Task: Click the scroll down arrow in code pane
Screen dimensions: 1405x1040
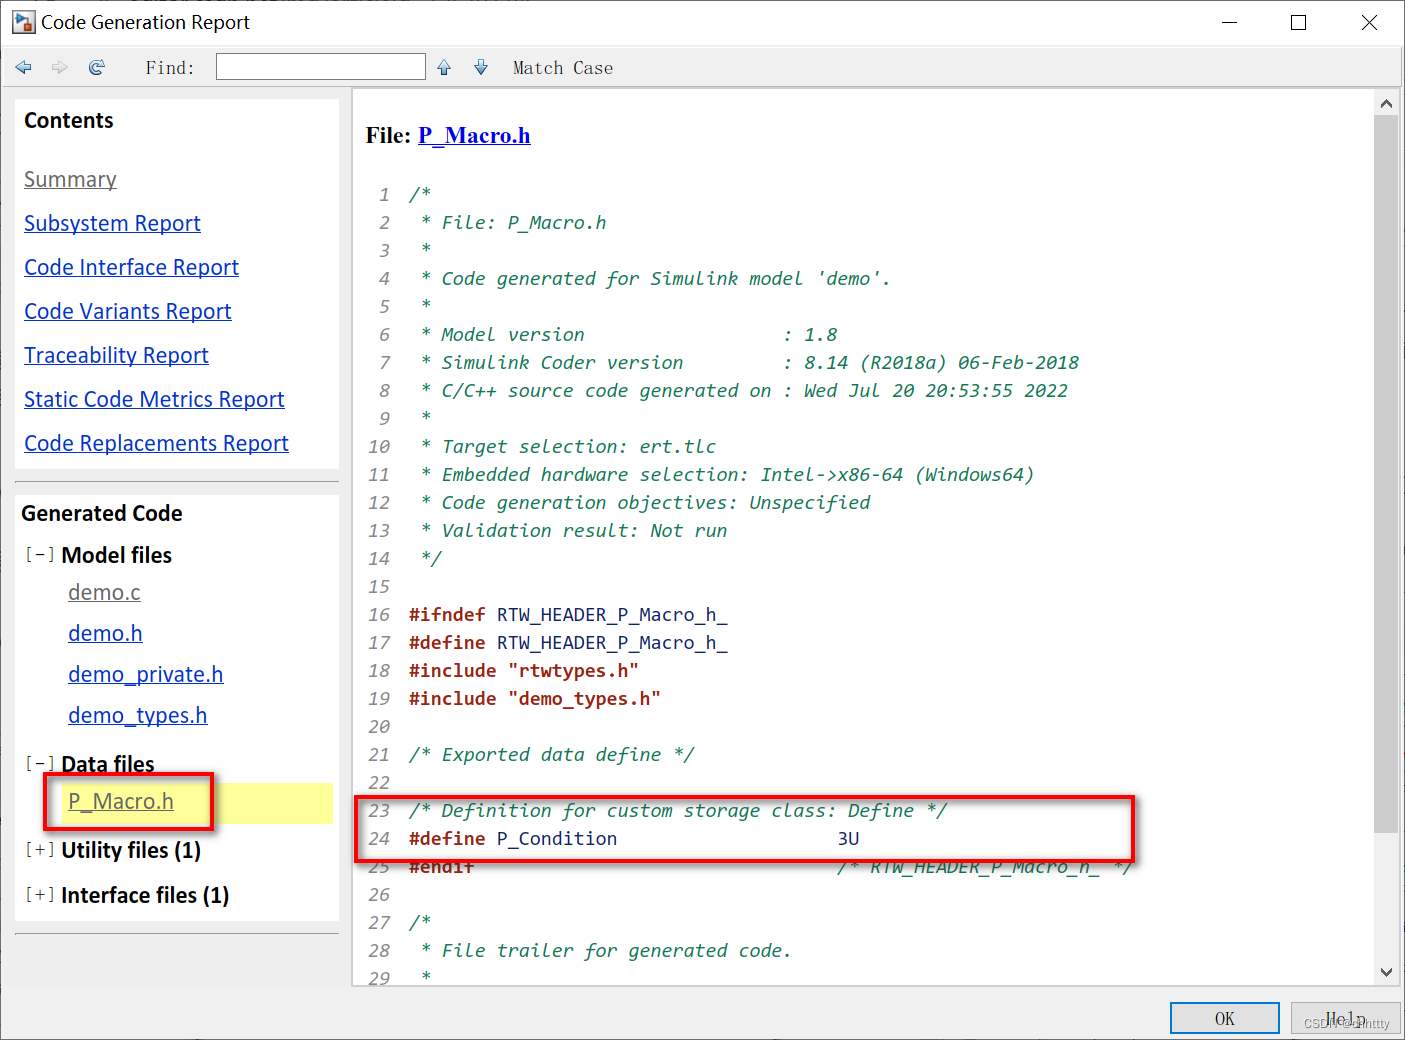Action: click(1386, 971)
